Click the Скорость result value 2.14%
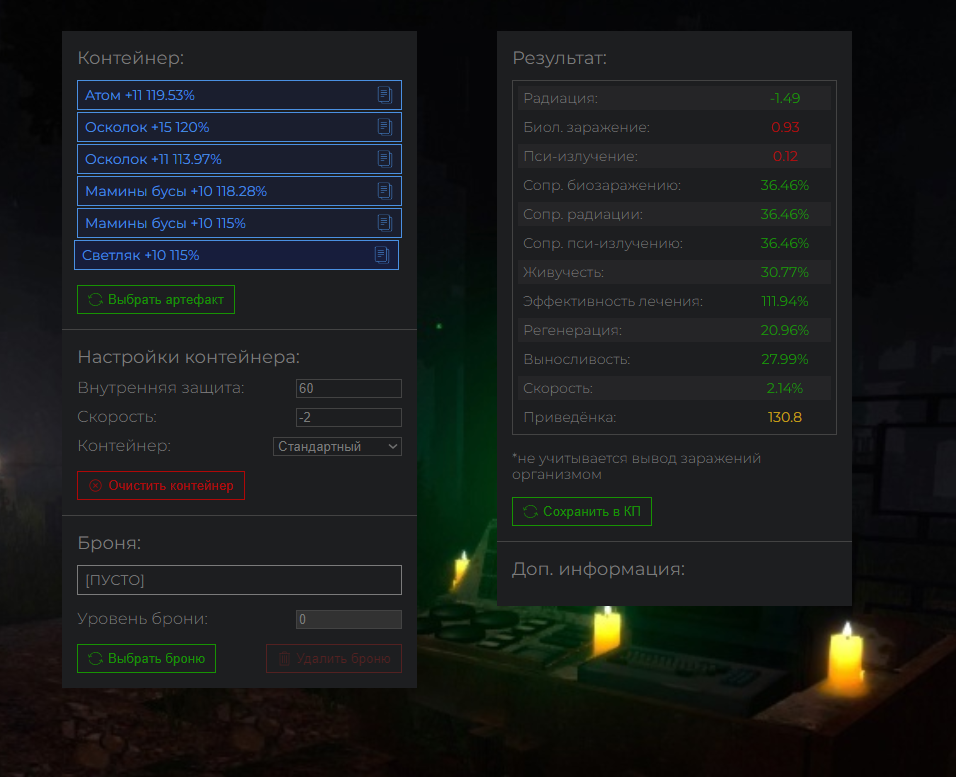This screenshot has width=956, height=777. click(785, 388)
